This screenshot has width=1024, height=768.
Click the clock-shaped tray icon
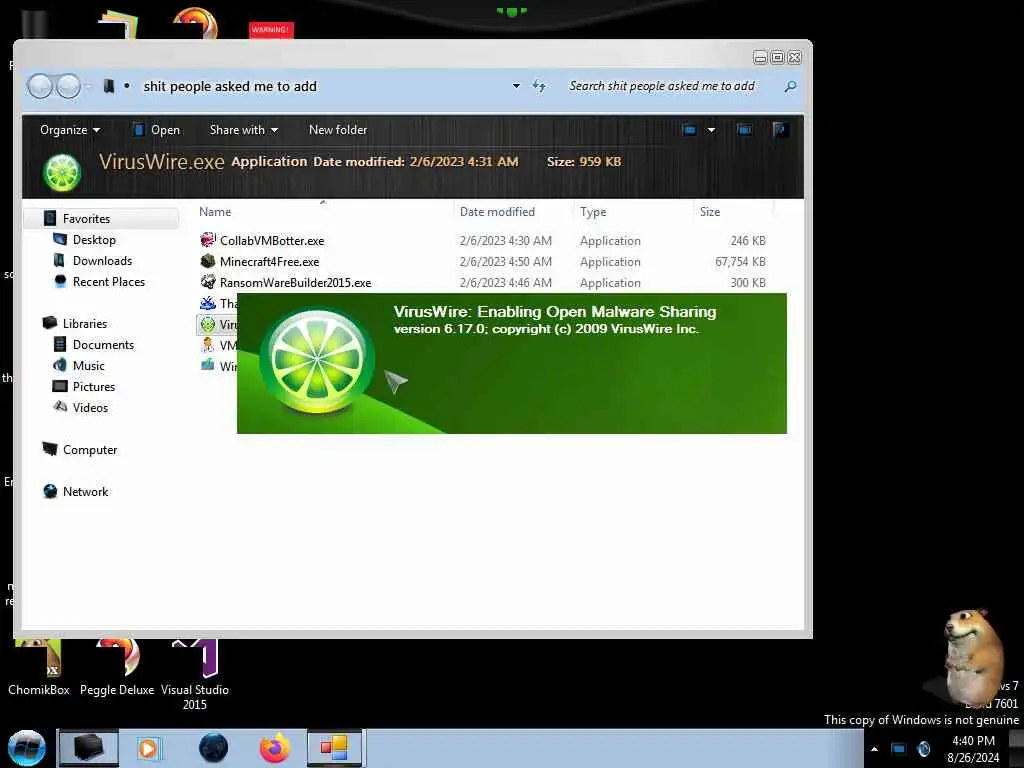click(923, 749)
